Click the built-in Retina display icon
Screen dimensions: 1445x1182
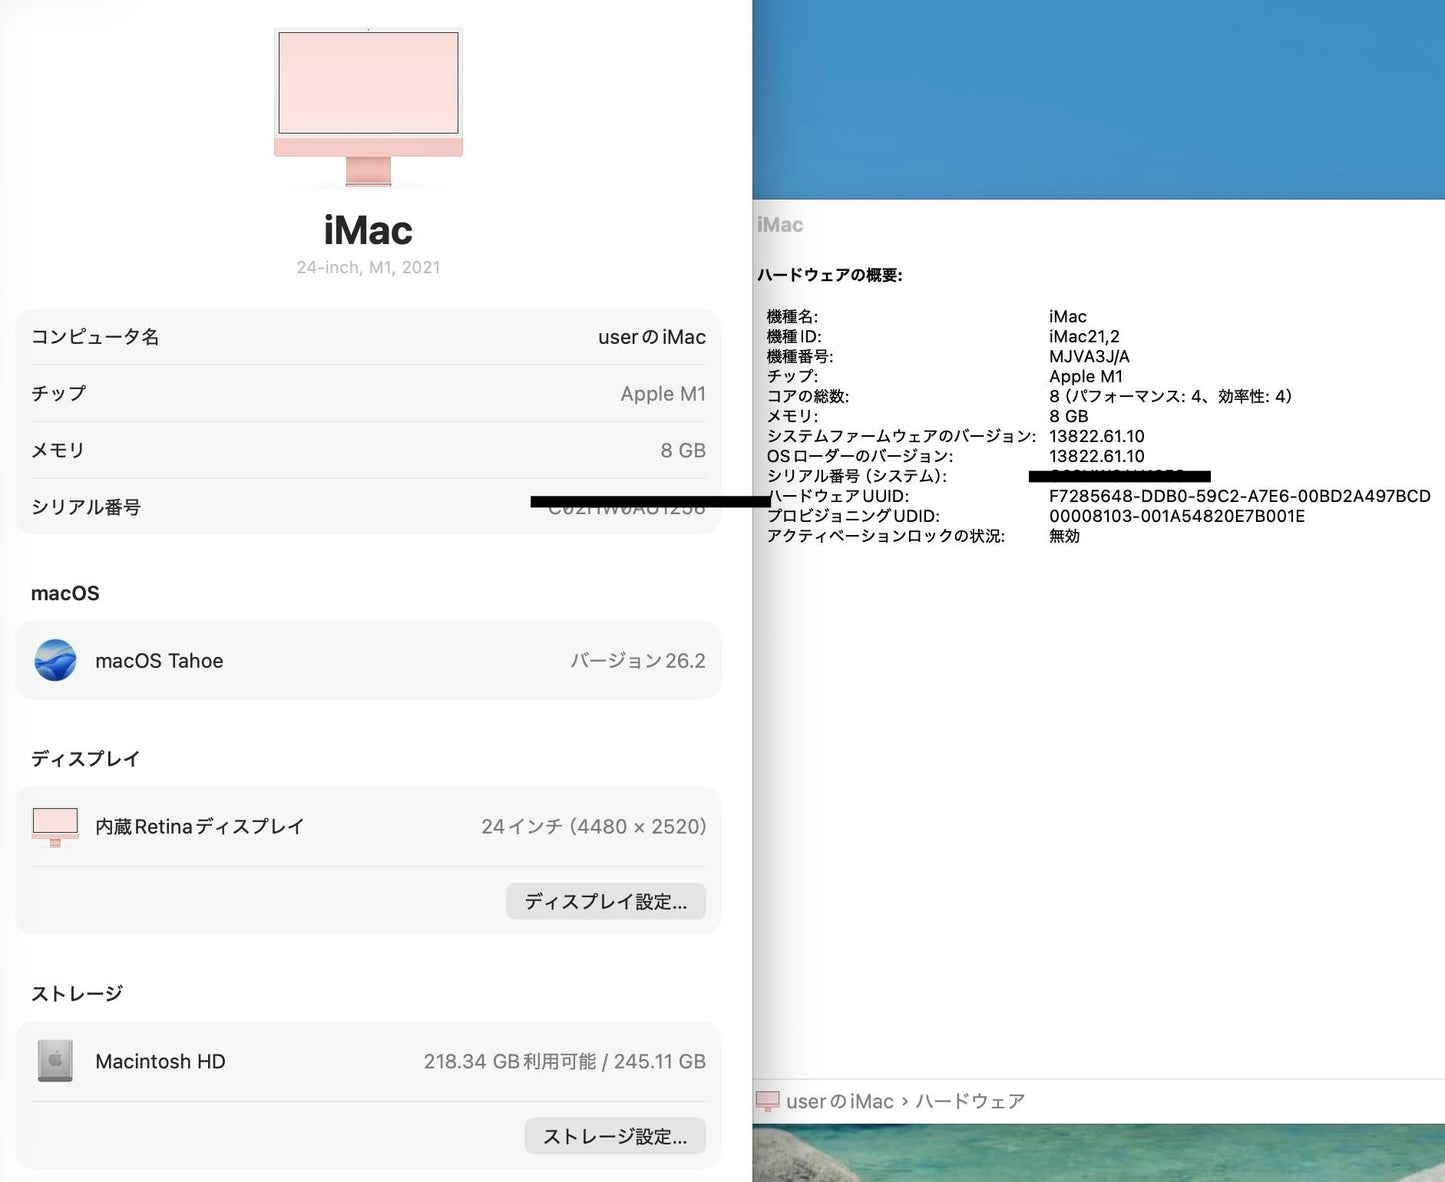(x=55, y=827)
